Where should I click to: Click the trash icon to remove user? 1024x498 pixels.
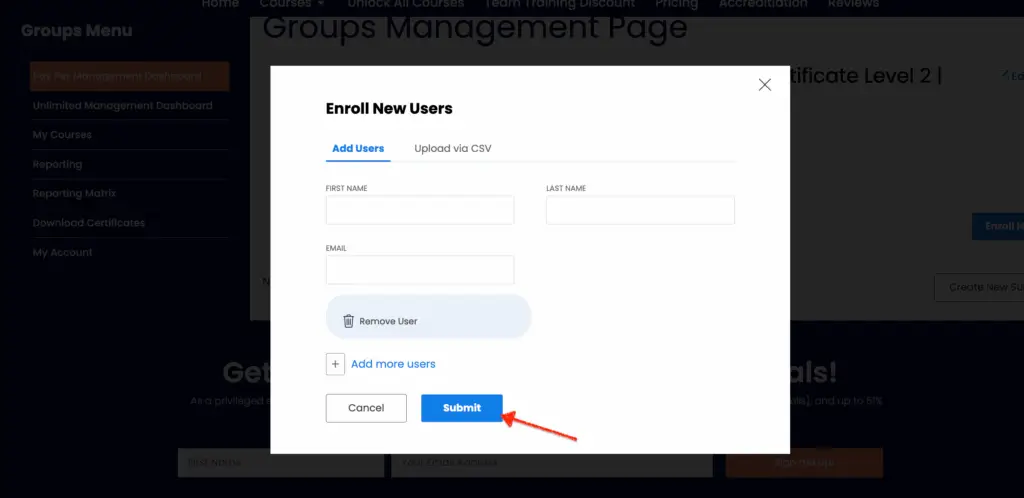pyautogui.click(x=348, y=321)
